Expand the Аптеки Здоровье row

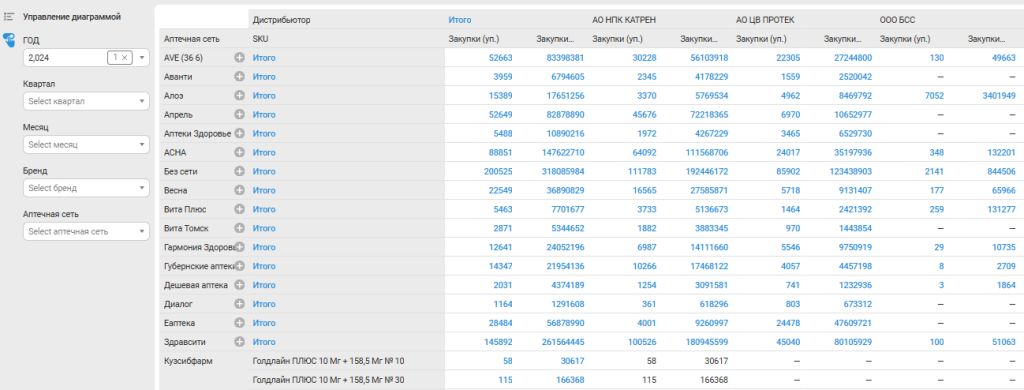point(240,133)
